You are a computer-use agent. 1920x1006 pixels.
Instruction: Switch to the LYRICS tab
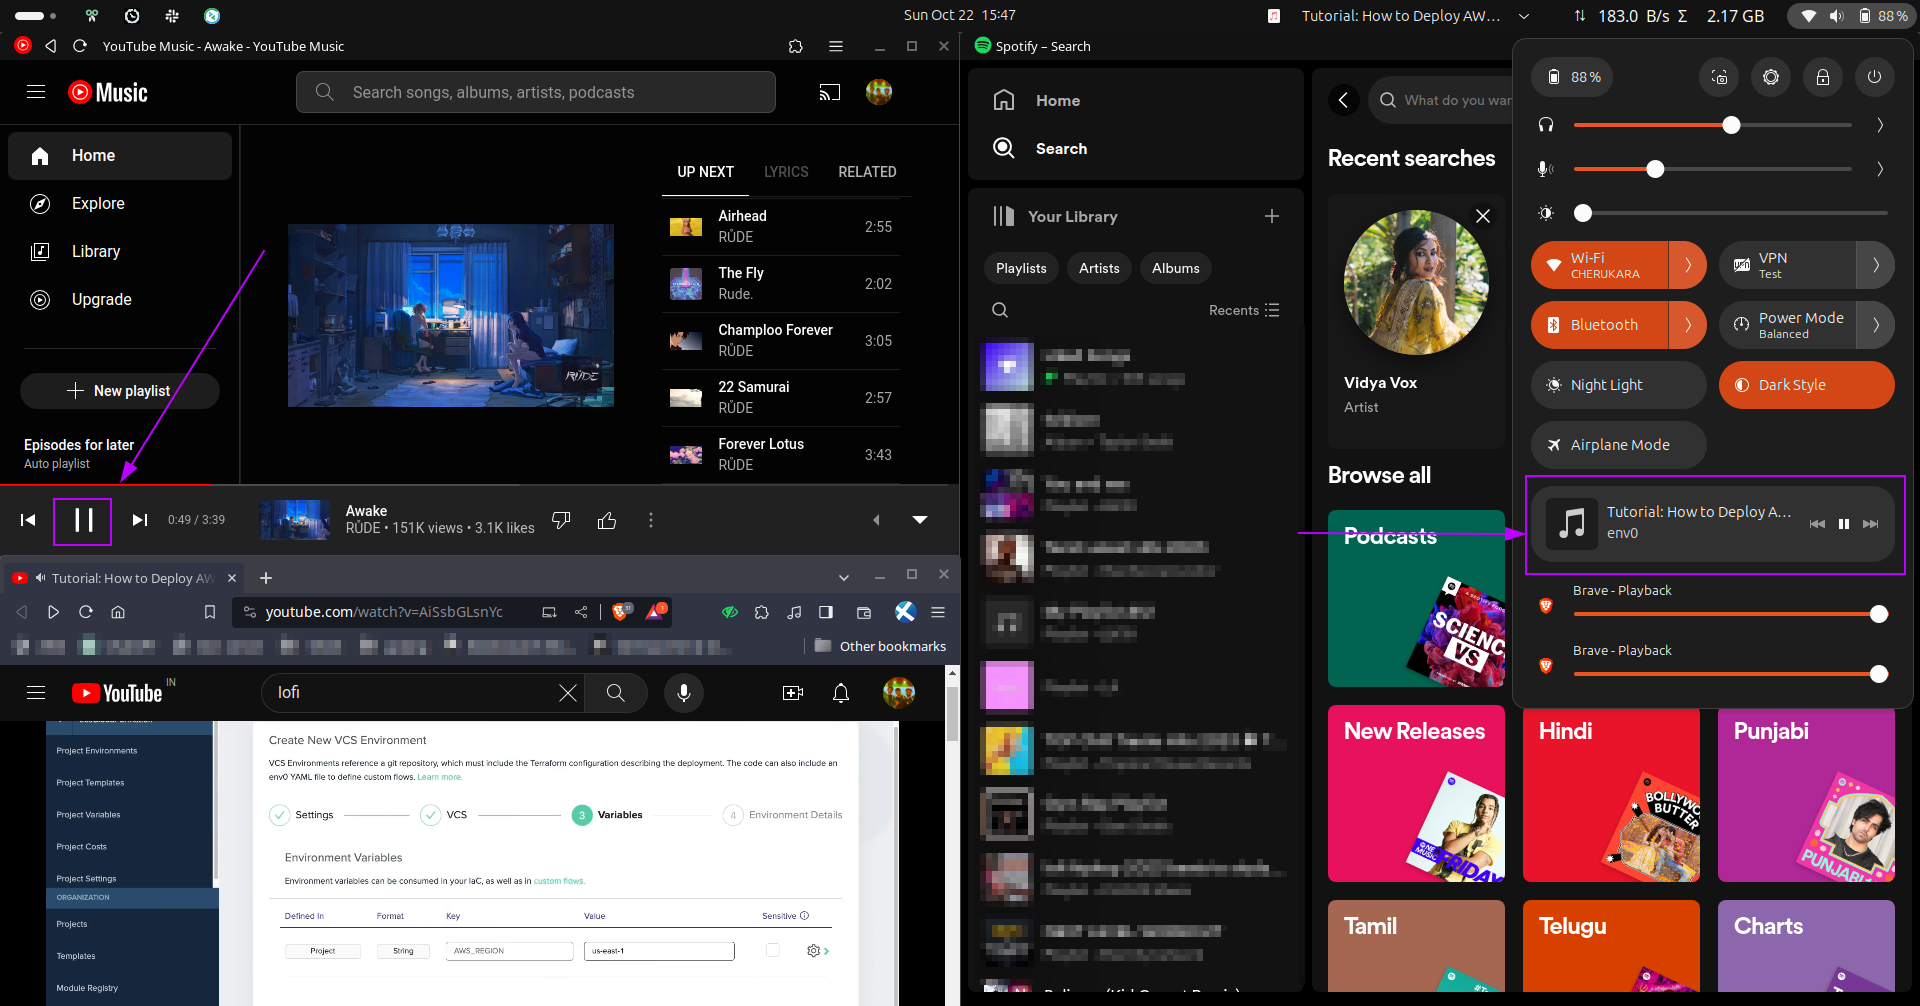[x=786, y=172]
